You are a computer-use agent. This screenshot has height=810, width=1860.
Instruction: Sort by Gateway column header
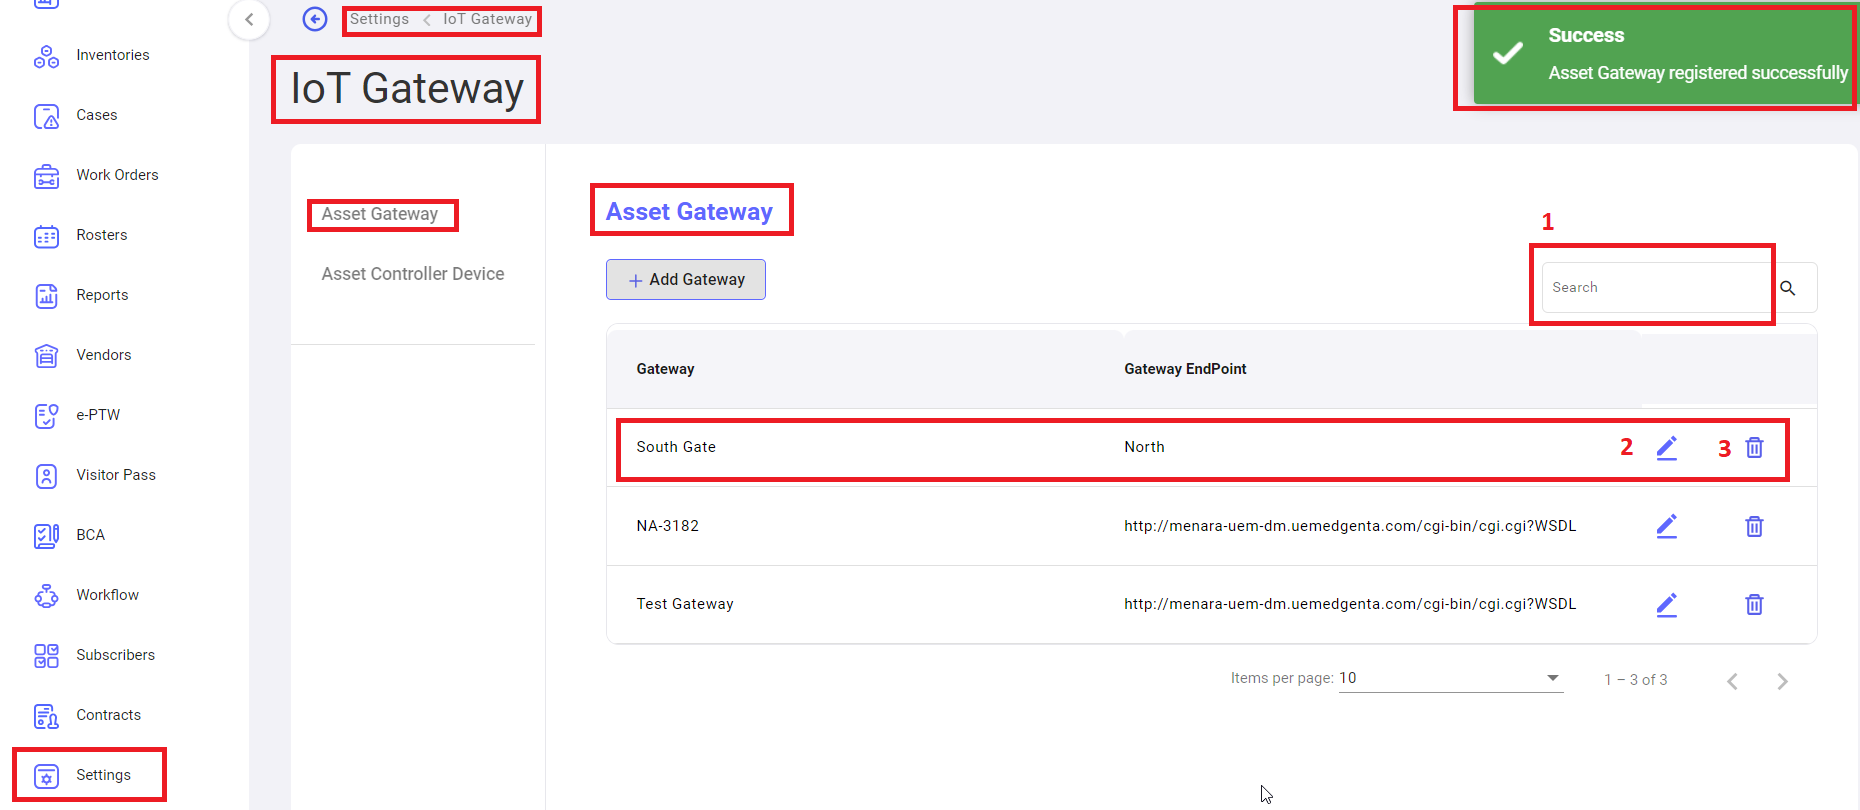(x=665, y=369)
